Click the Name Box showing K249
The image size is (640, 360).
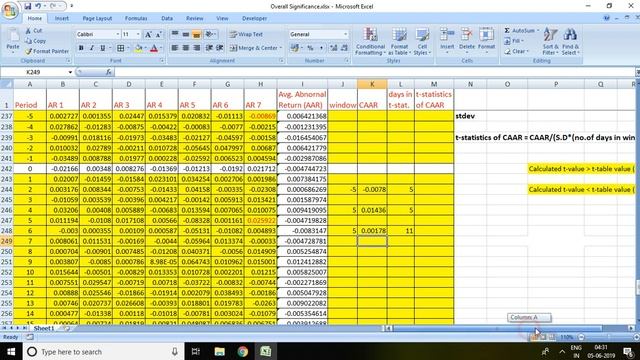click(33, 72)
